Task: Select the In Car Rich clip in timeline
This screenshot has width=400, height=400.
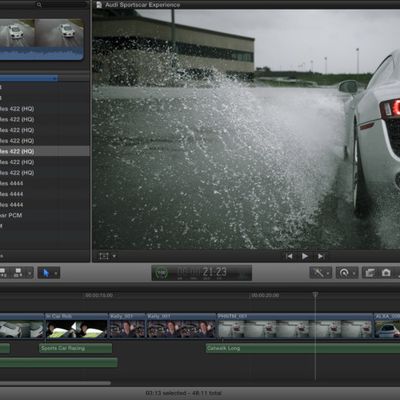Action: point(77,326)
